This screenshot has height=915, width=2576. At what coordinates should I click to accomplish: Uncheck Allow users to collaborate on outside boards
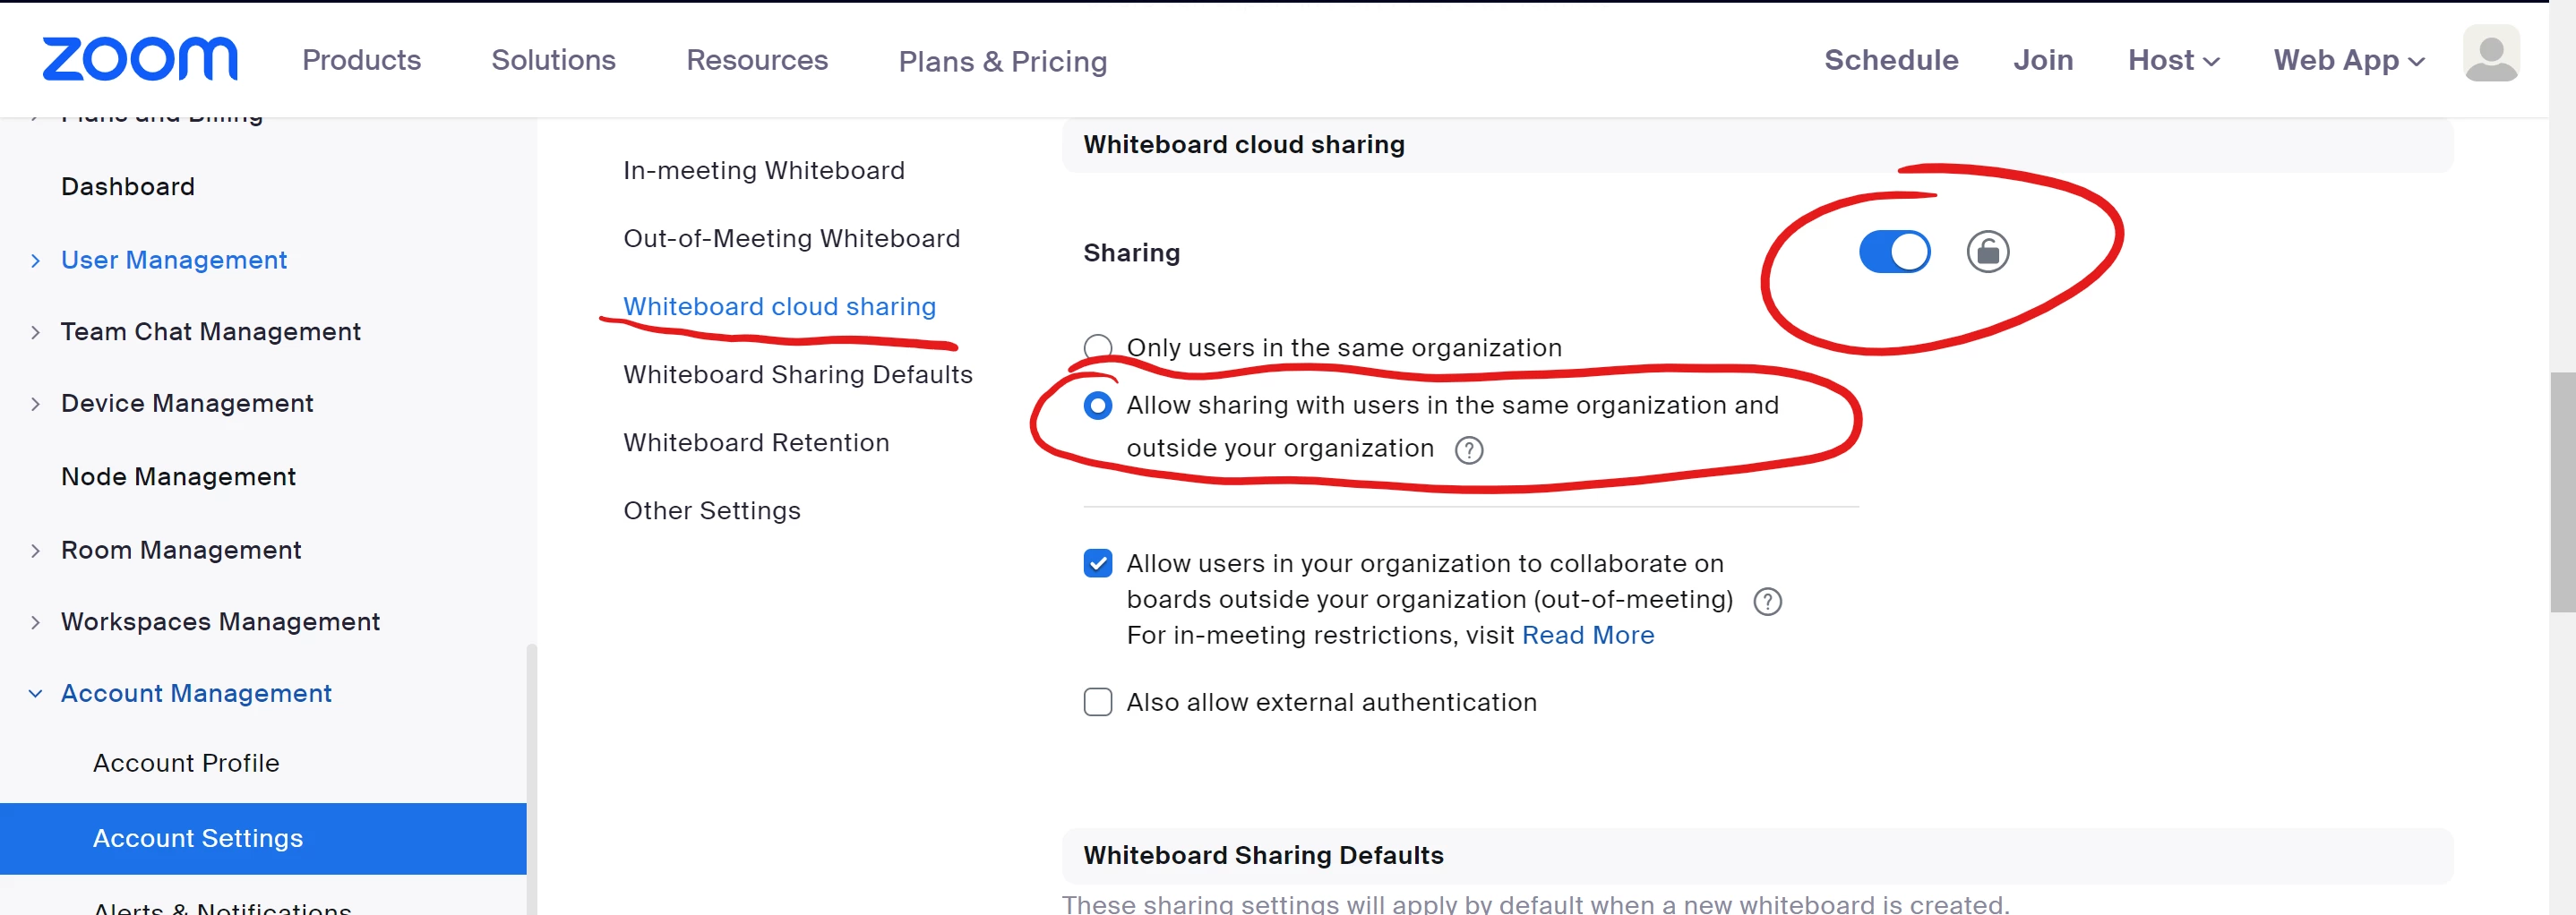click(x=1097, y=563)
